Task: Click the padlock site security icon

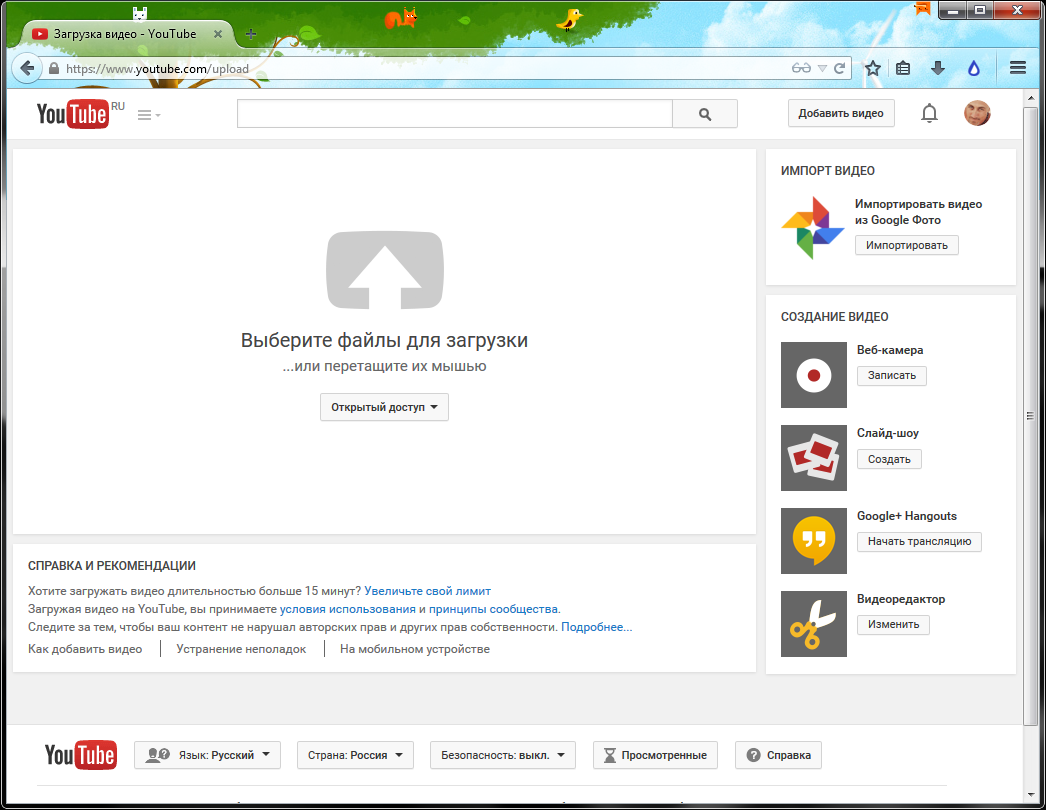Action: 54,68
